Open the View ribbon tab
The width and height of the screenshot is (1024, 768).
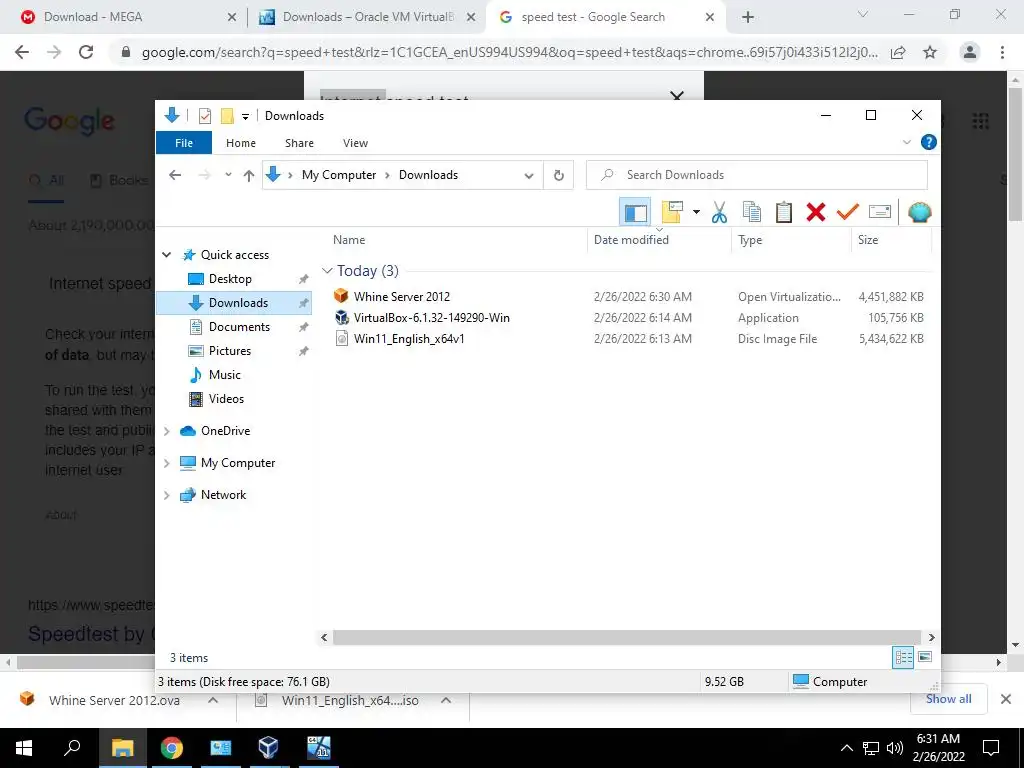(x=355, y=143)
